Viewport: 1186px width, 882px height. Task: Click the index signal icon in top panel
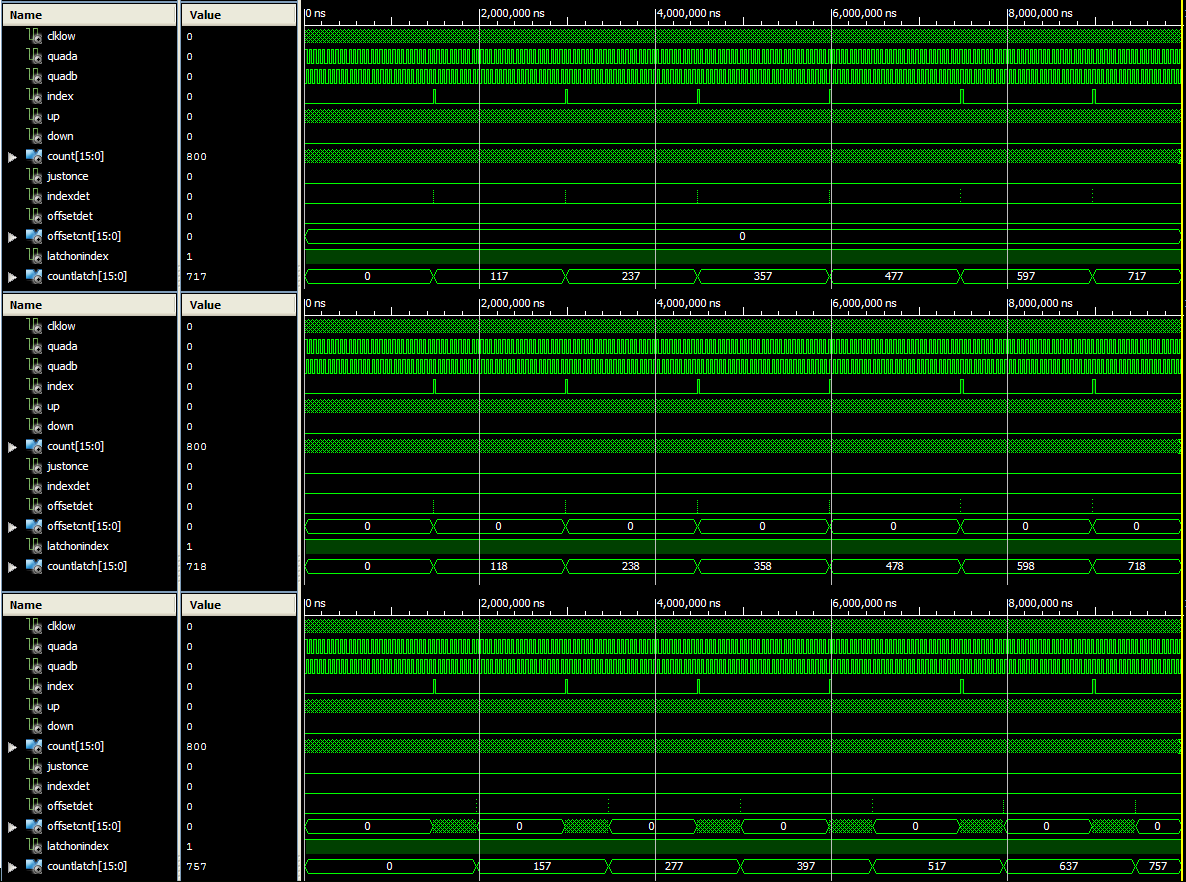(34, 95)
